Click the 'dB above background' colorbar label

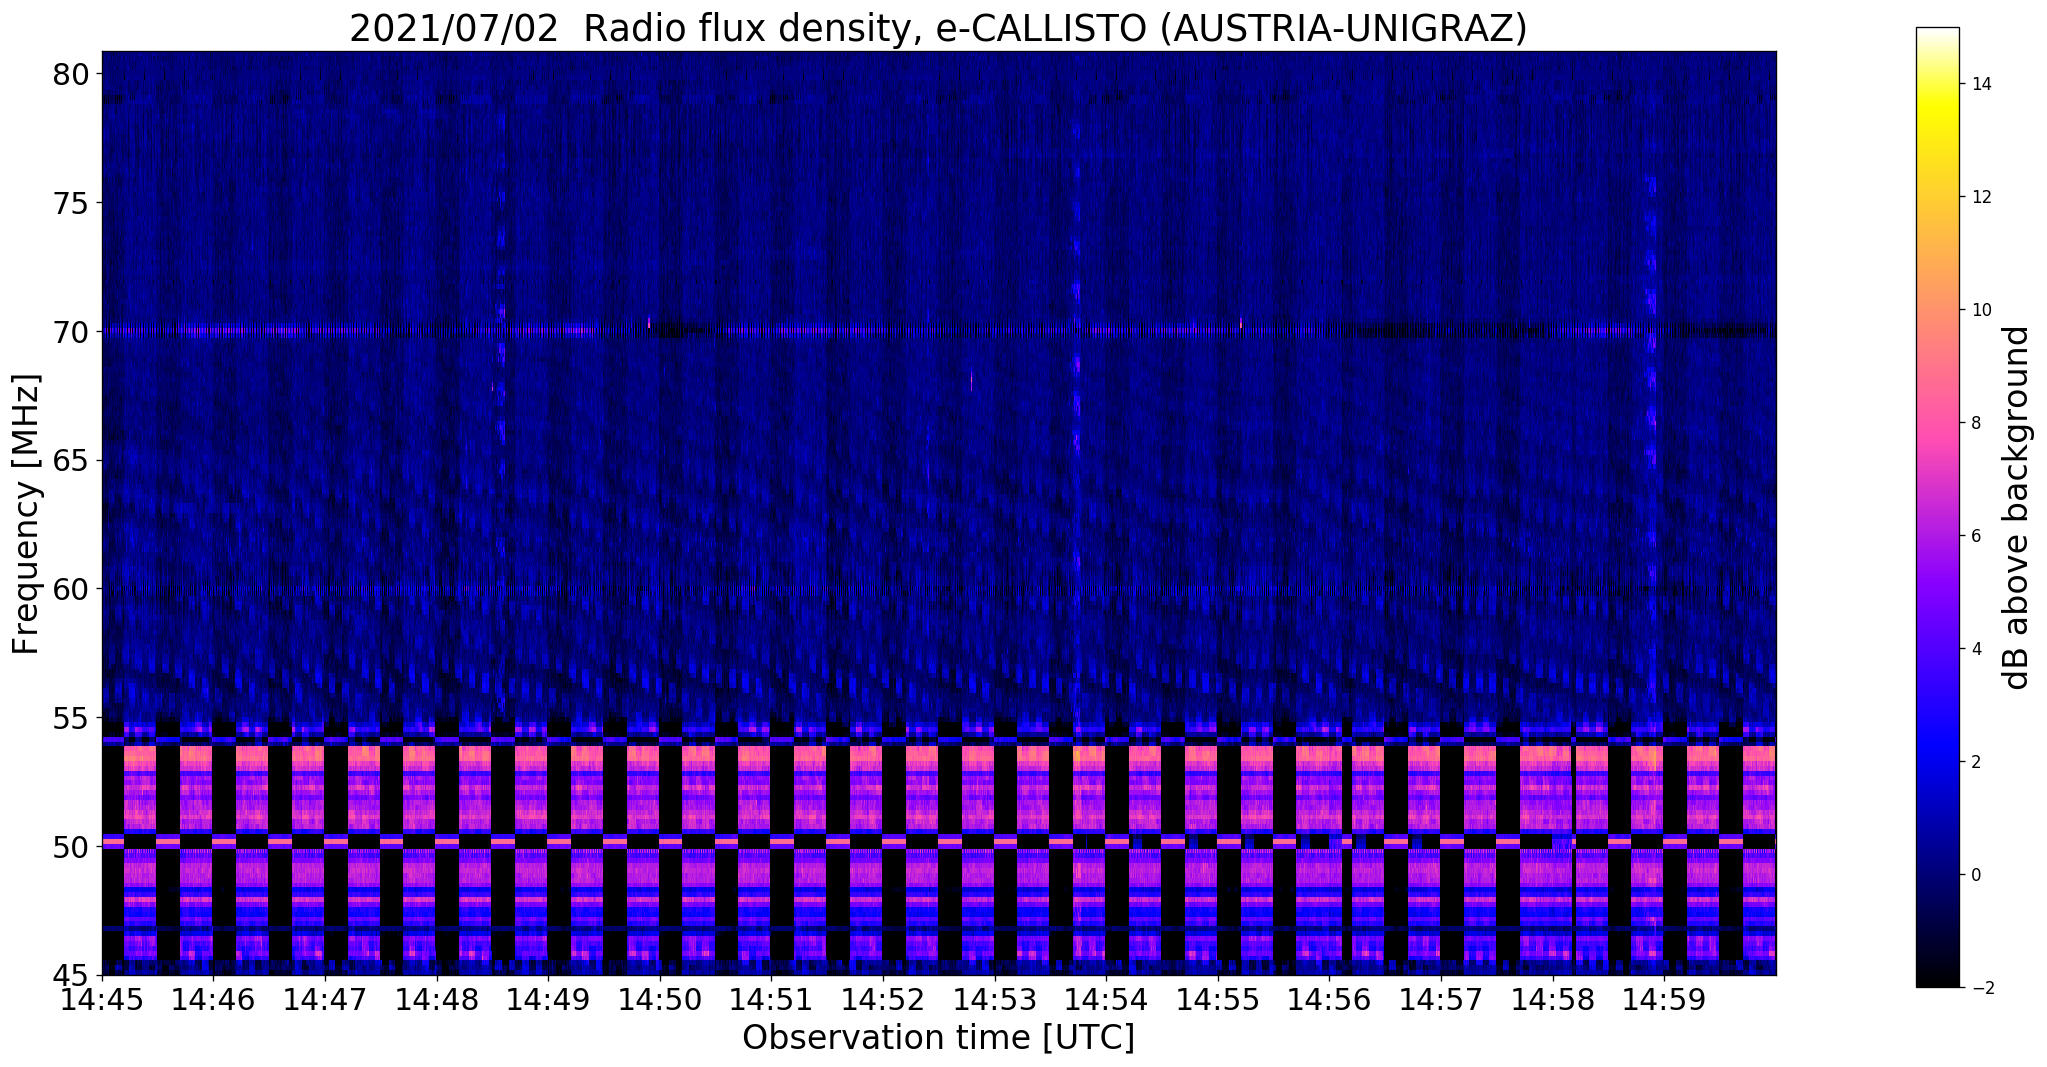(x=2017, y=508)
